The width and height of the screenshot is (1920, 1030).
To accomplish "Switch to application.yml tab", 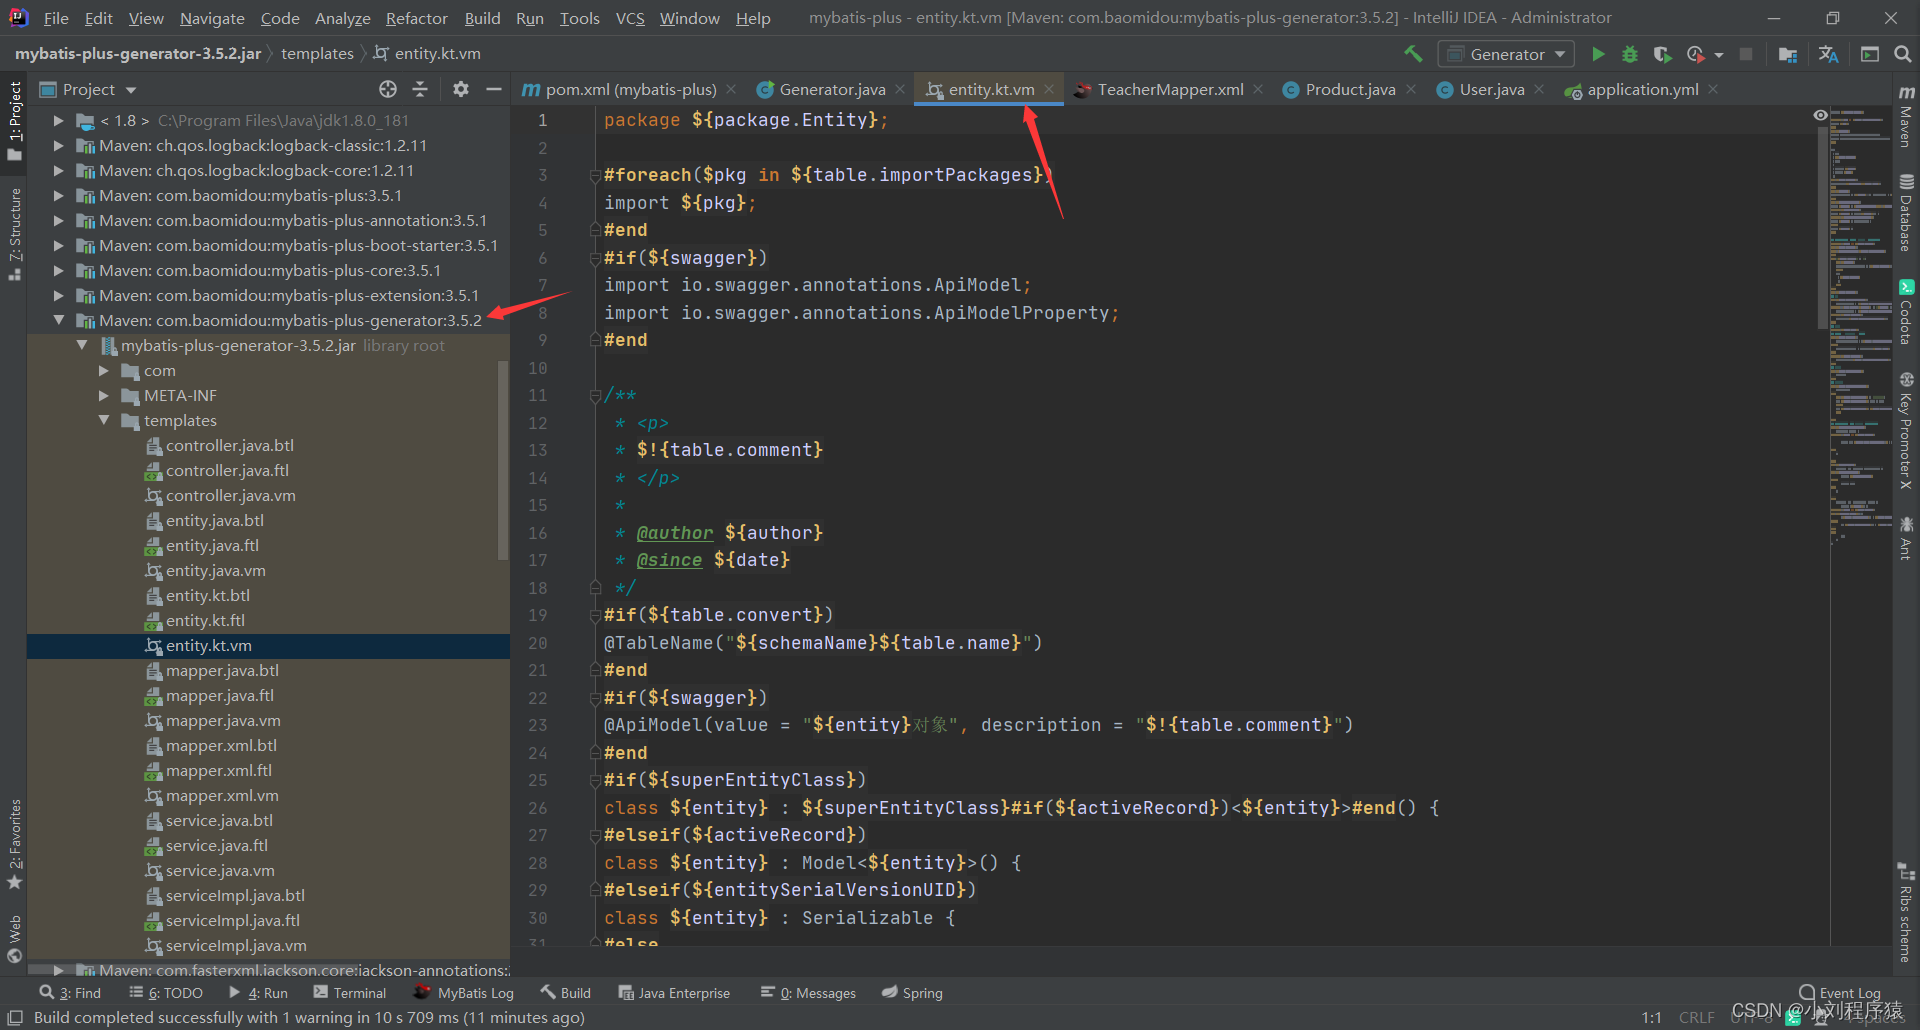I will pyautogui.click(x=1642, y=89).
